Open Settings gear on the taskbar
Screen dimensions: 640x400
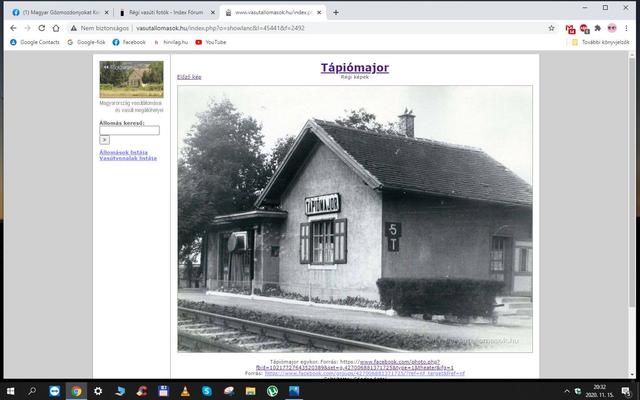[98, 391]
